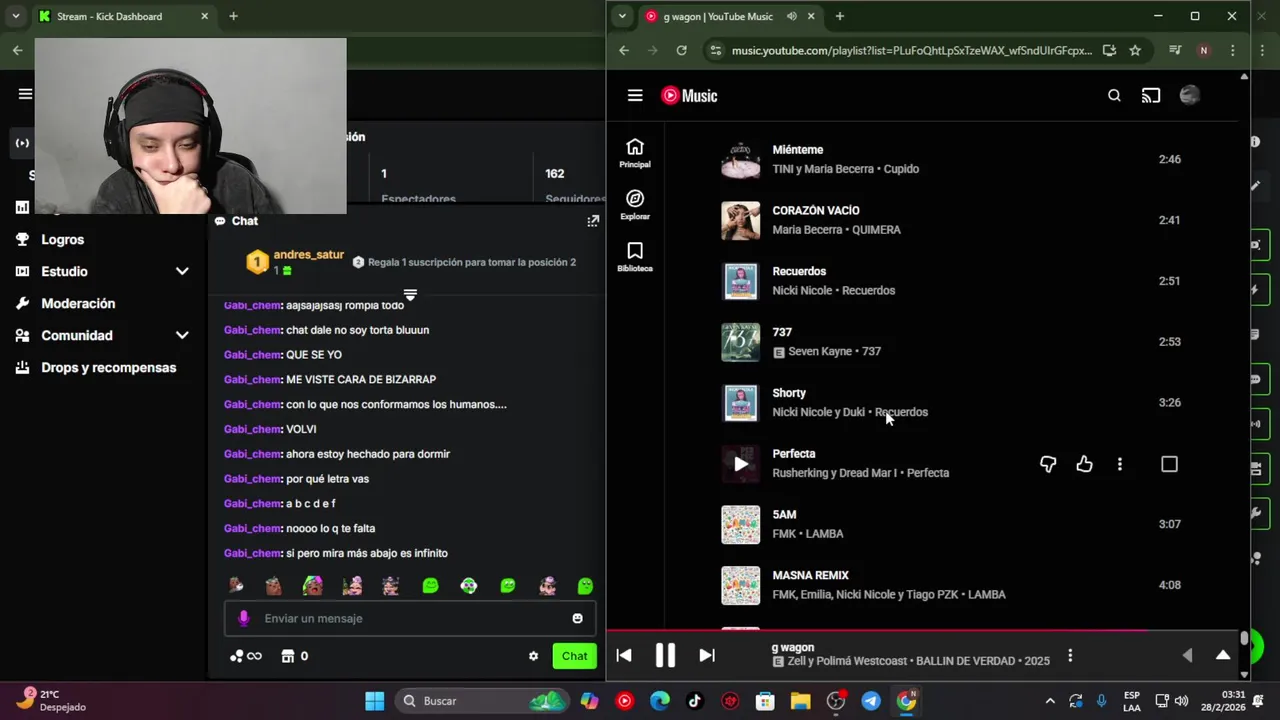Click the shop icon with 0
The height and width of the screenshot is (720, 1280).
294,656
